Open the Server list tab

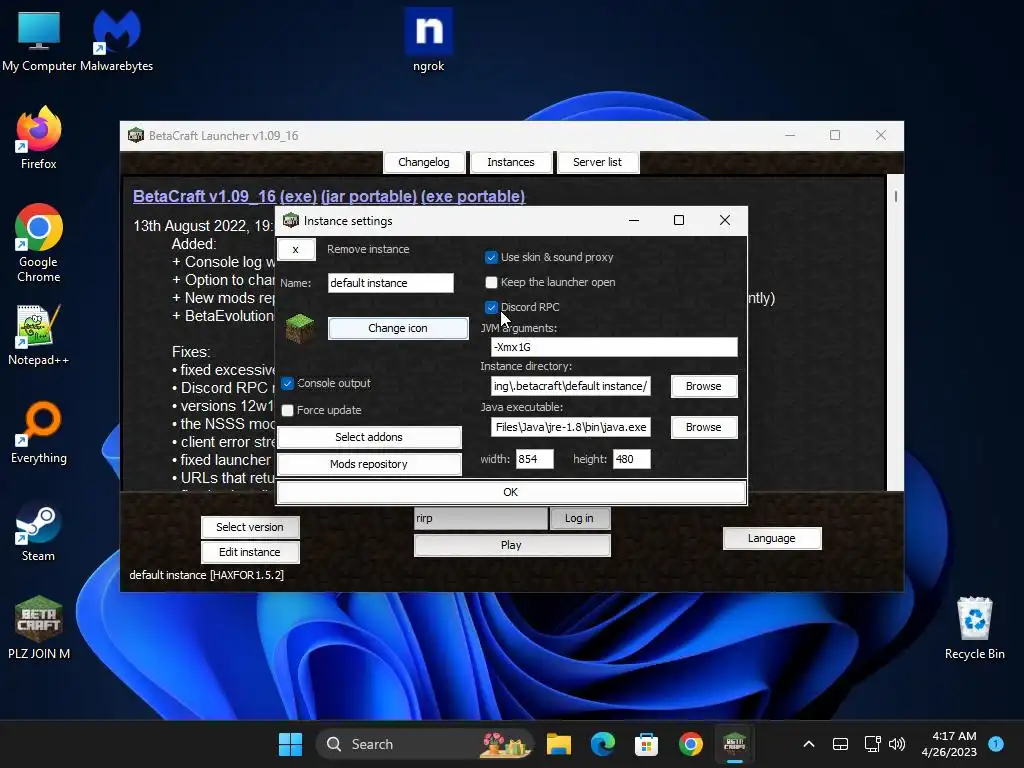point(598,162)
